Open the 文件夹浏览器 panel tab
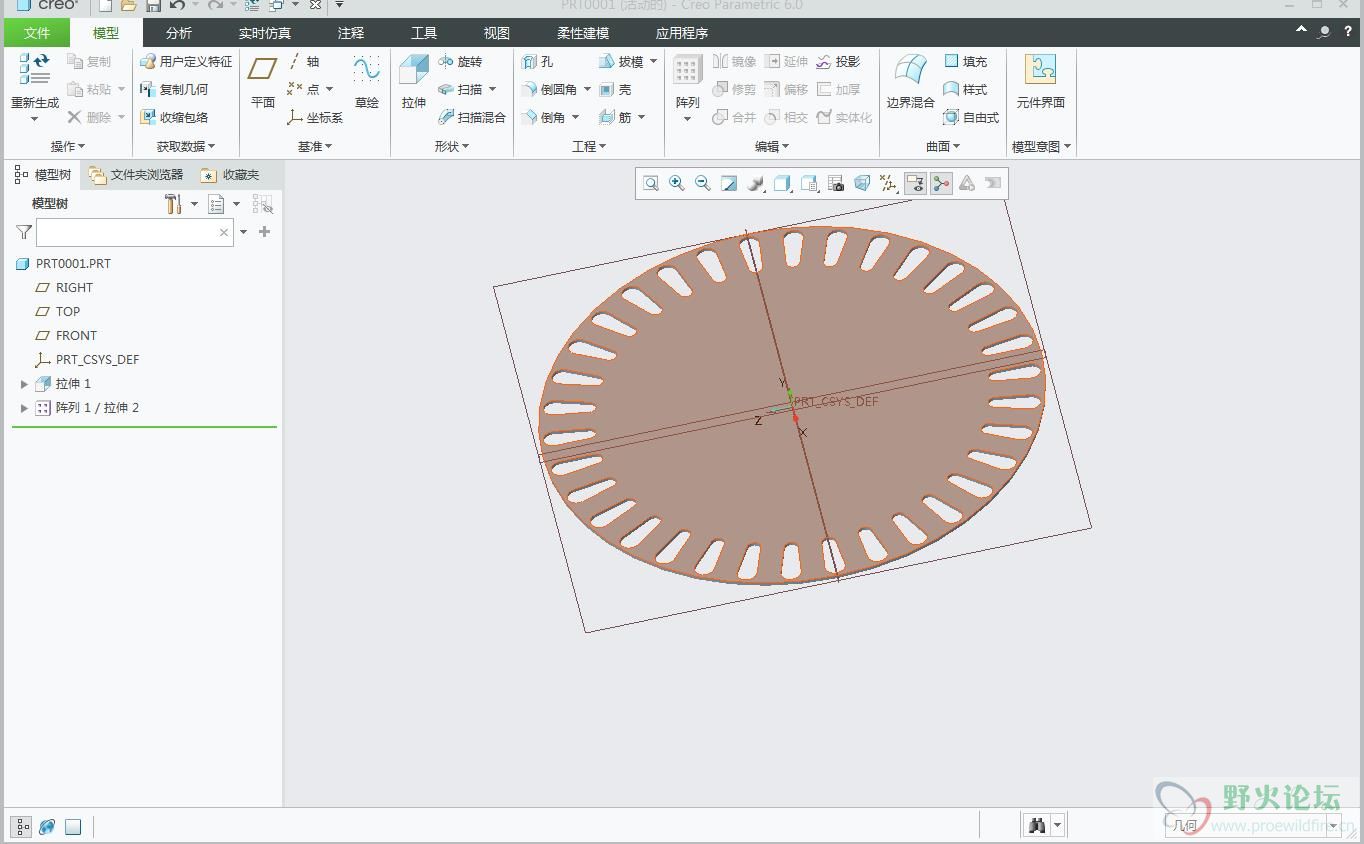Viewport: 1364px width, 844px height. coord(136,175)
